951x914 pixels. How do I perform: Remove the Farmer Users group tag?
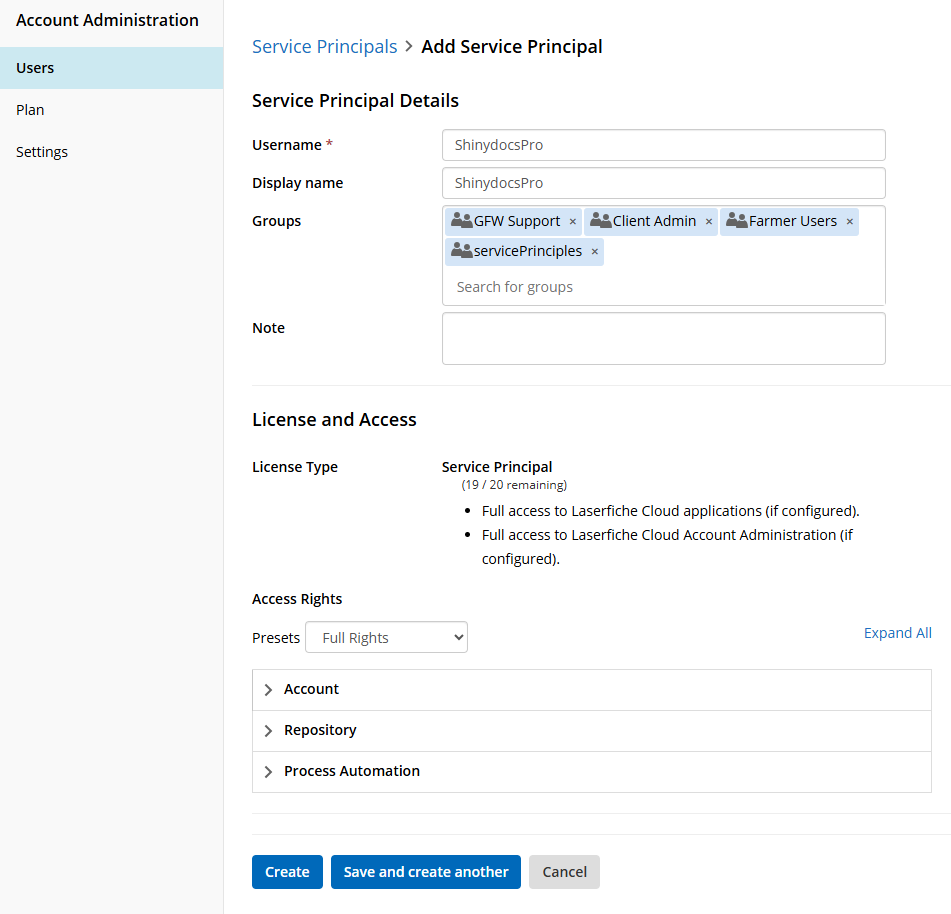click(850, 222)
